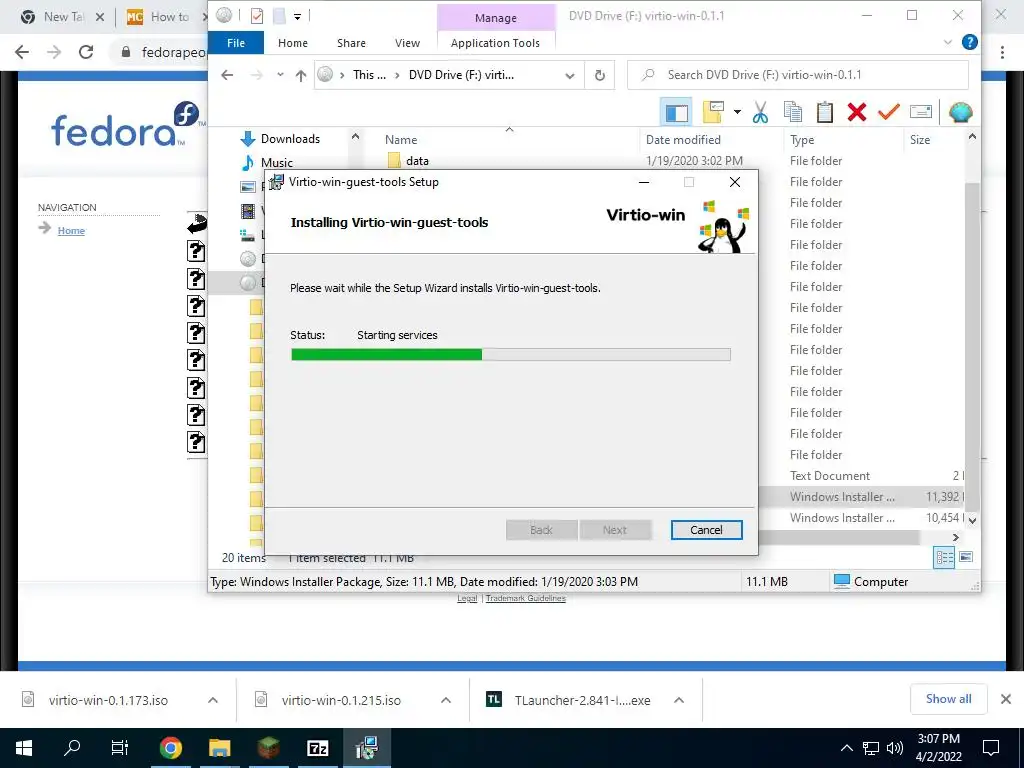This screenshot has width=1024, height=768.
Task: Select the 11,392 KB Windows Installer row
Action: 862,497
